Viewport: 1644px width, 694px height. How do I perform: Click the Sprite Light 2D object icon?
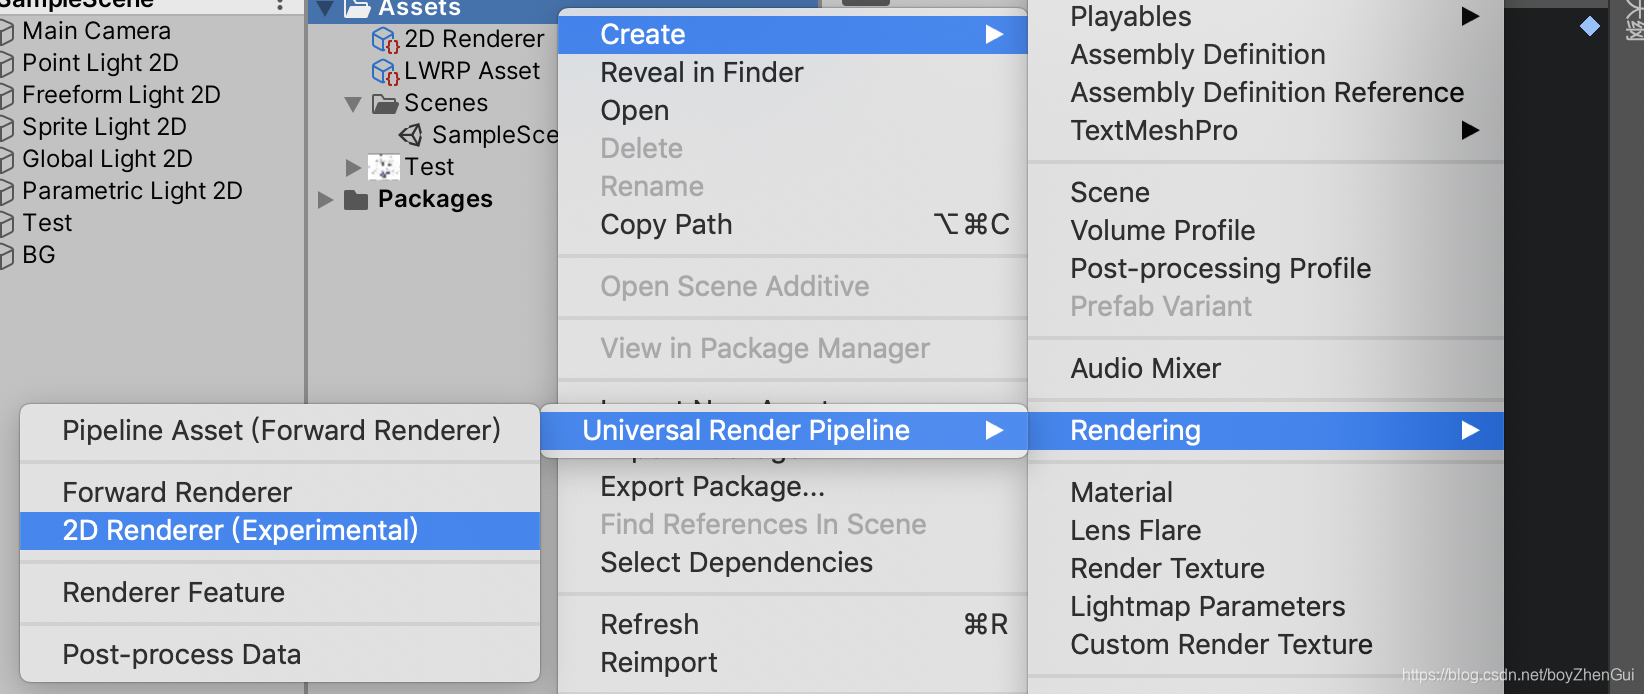(x=6, y=129)
